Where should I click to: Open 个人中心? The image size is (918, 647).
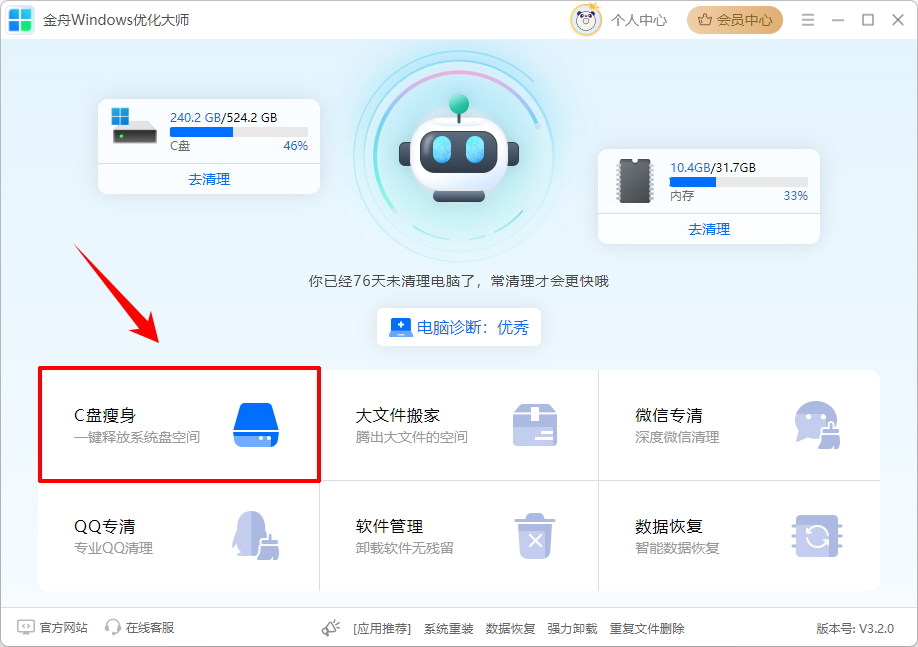click(x=639, y=20)
